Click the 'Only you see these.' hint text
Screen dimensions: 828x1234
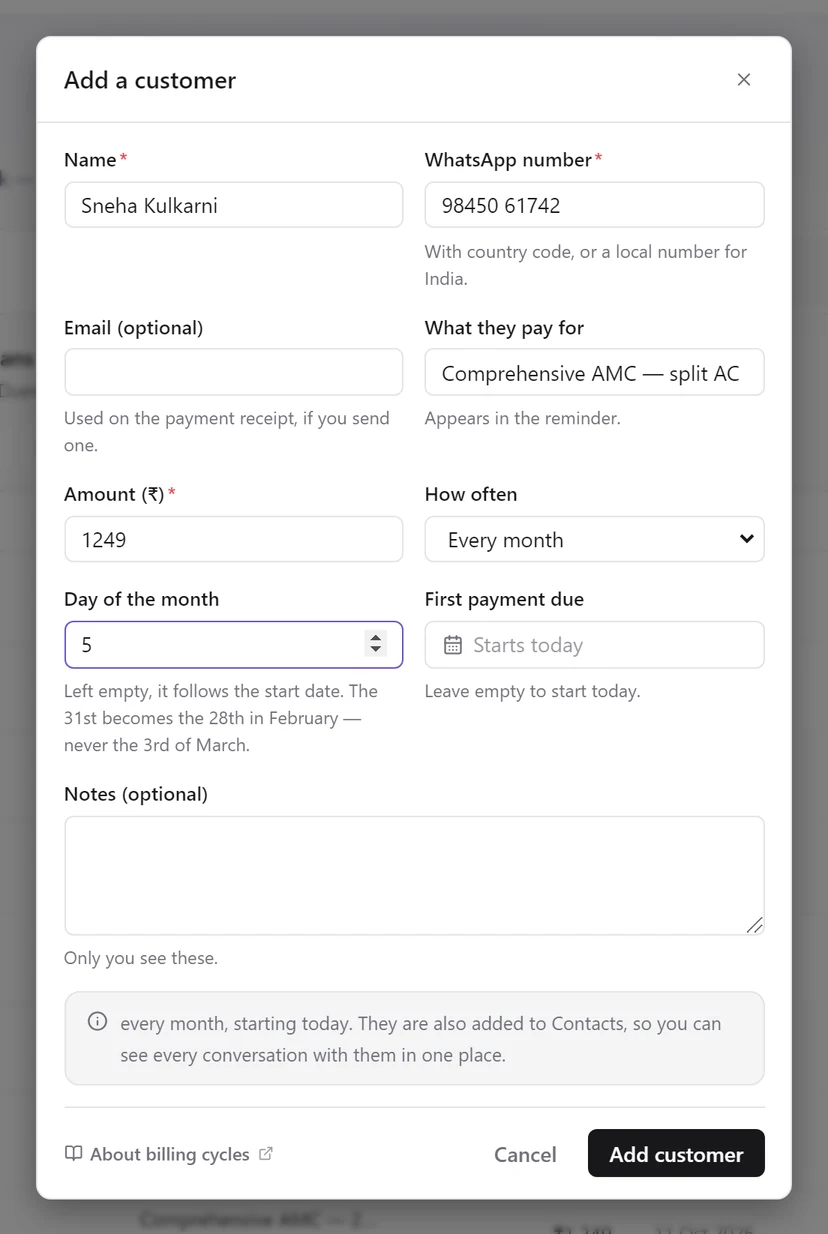click(x=141, y=958)
